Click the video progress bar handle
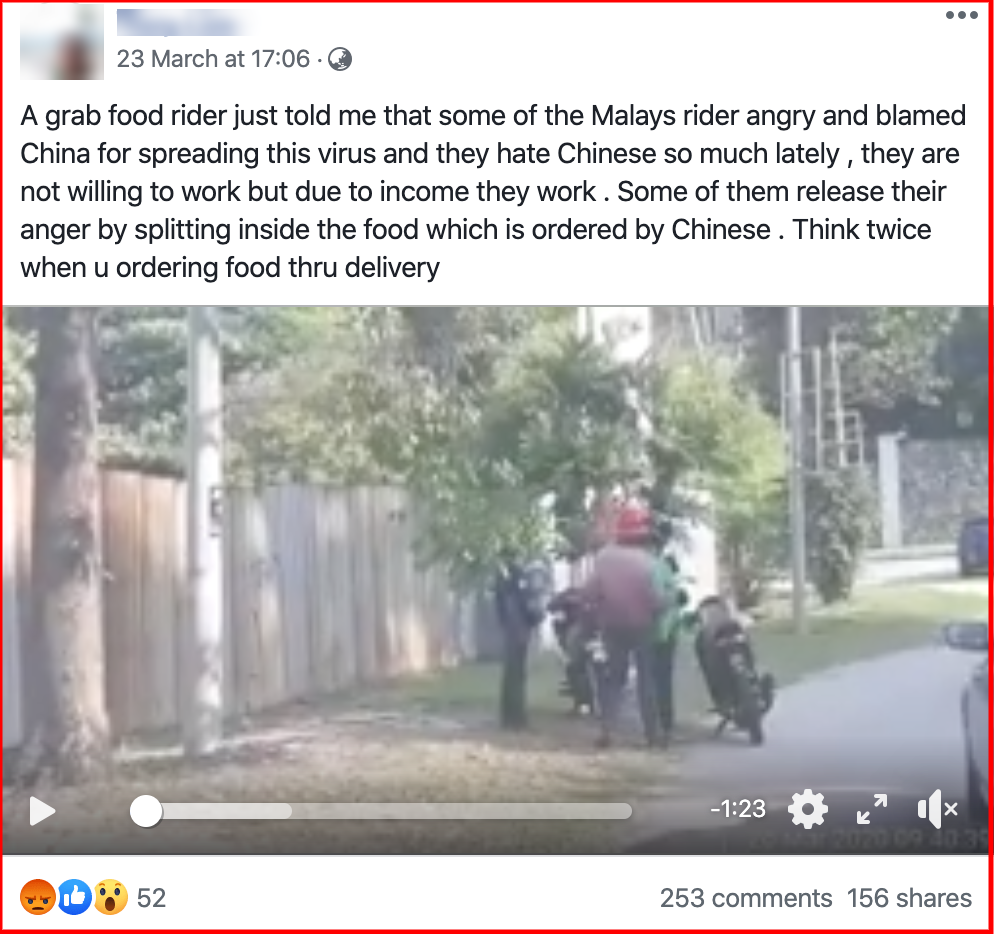This screenshot has width=994, height=934. (146, 811)
